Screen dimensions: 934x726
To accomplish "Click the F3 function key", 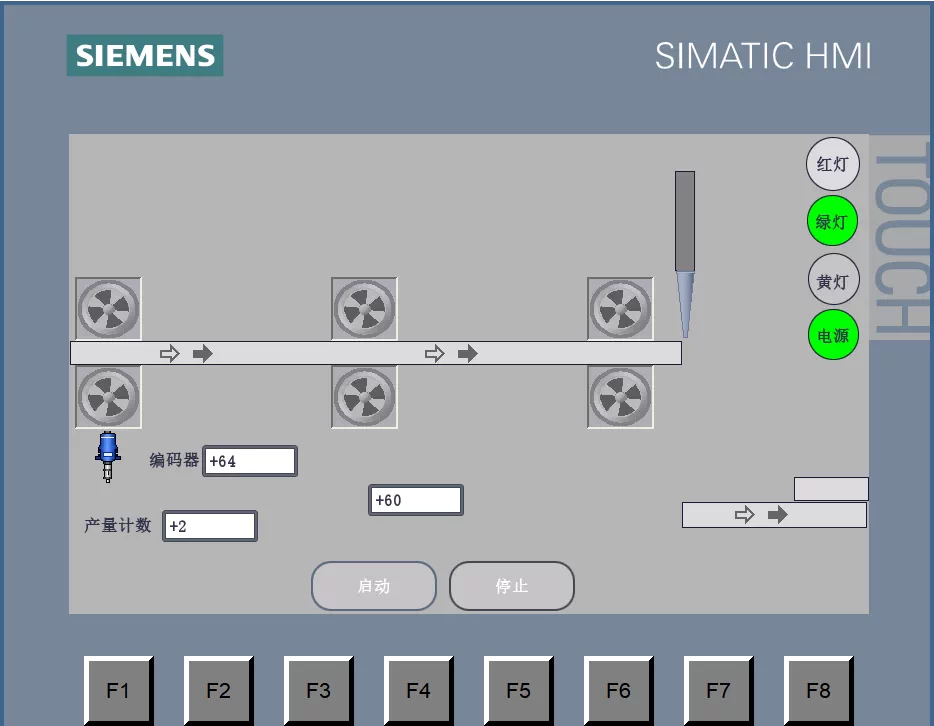I will pyautogui.click(x=319, y=690).
